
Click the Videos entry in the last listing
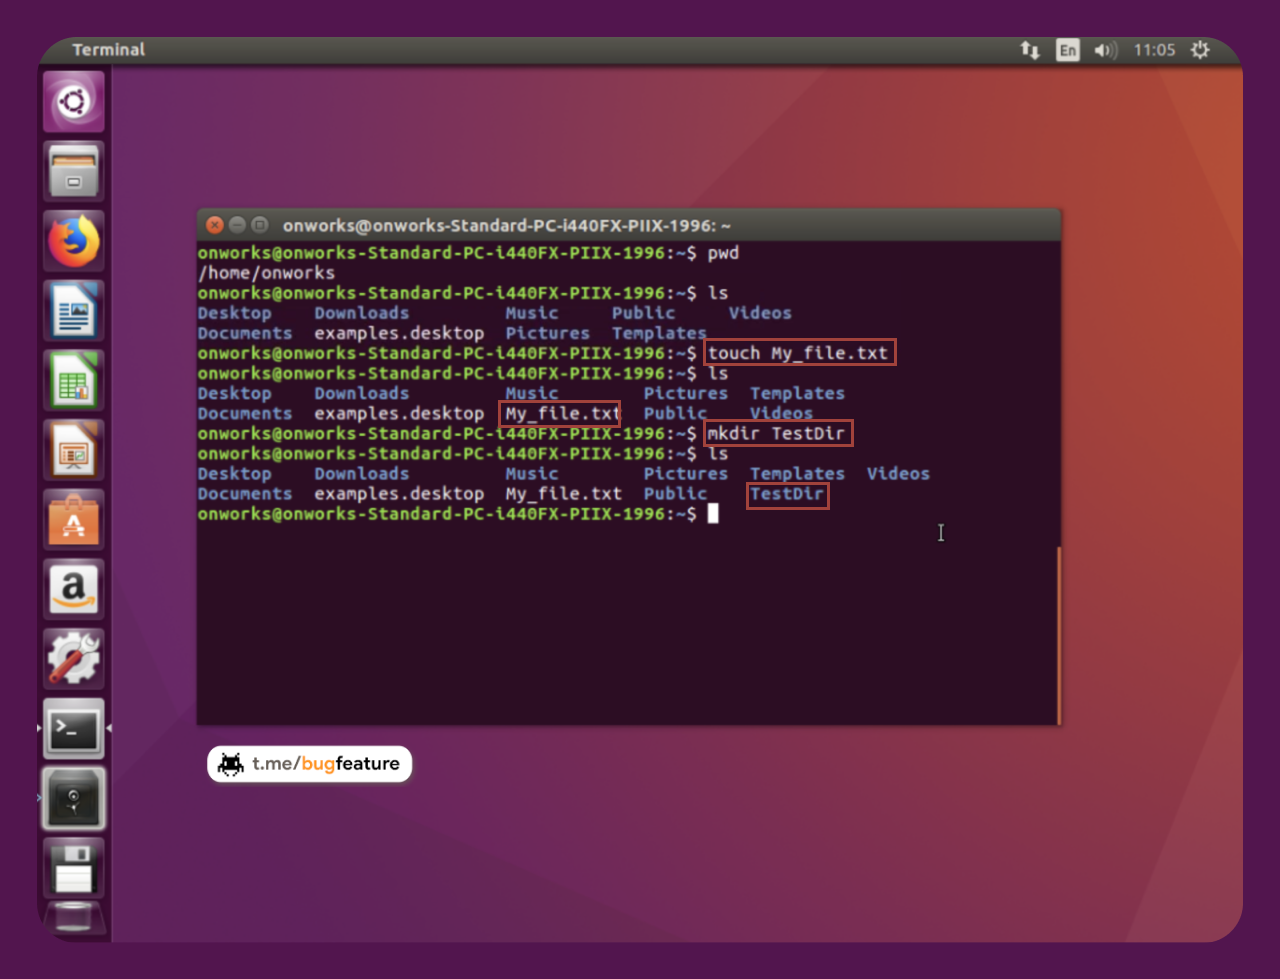pos(898,474)
